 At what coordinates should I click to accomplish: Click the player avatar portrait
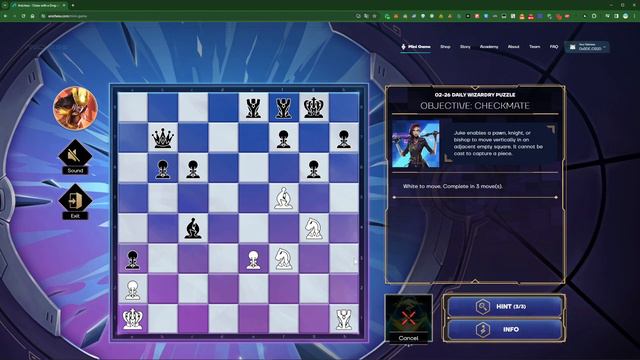[76, 109]
